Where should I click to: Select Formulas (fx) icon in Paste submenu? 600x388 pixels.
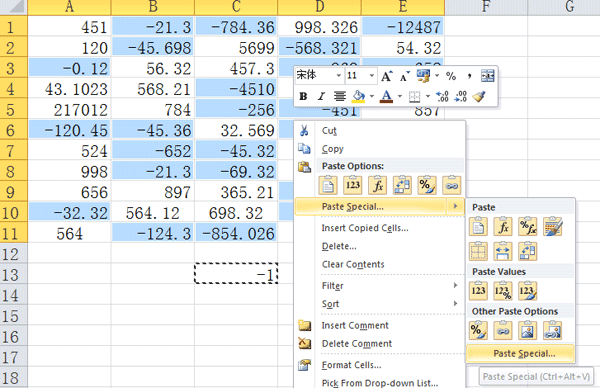click(503, 227)
